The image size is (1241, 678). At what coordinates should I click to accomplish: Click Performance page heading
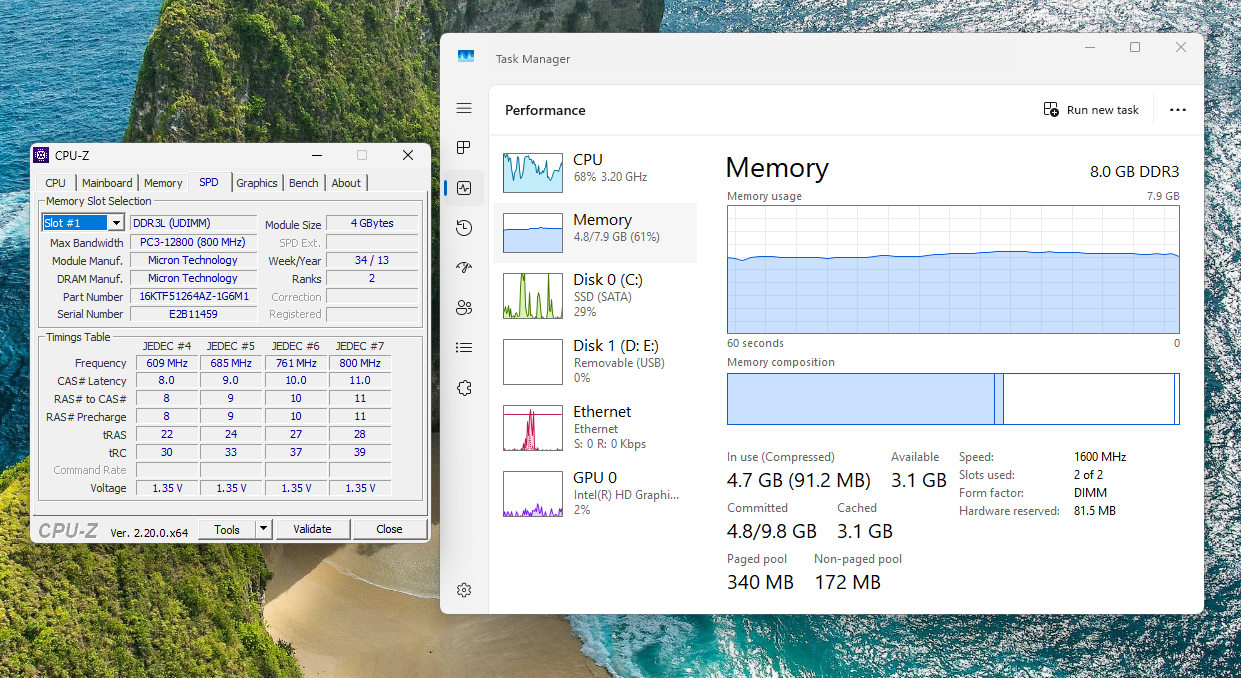click(545, 110)
